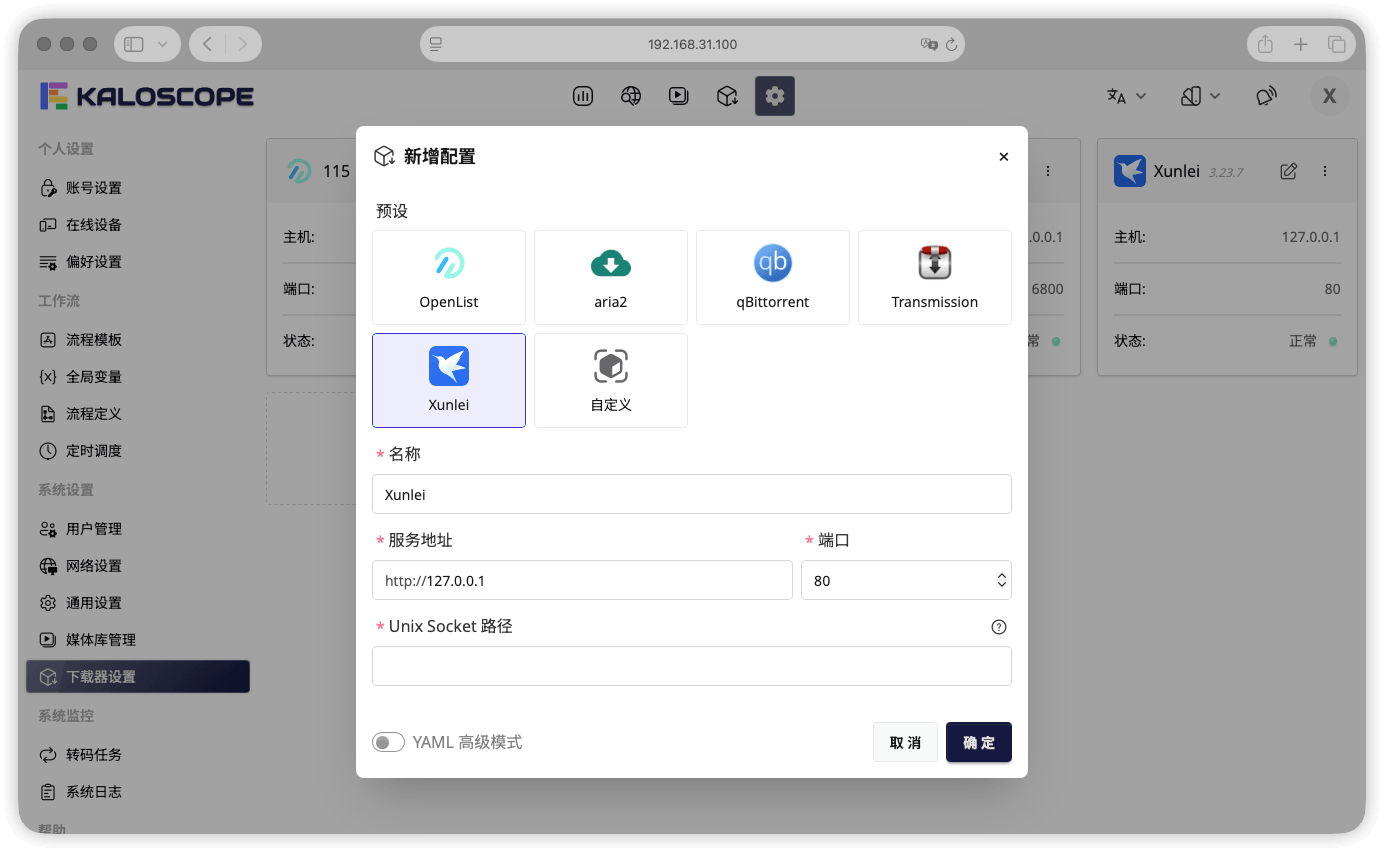
Task: Select the OpenList preset card
Action: coord(449,277)
